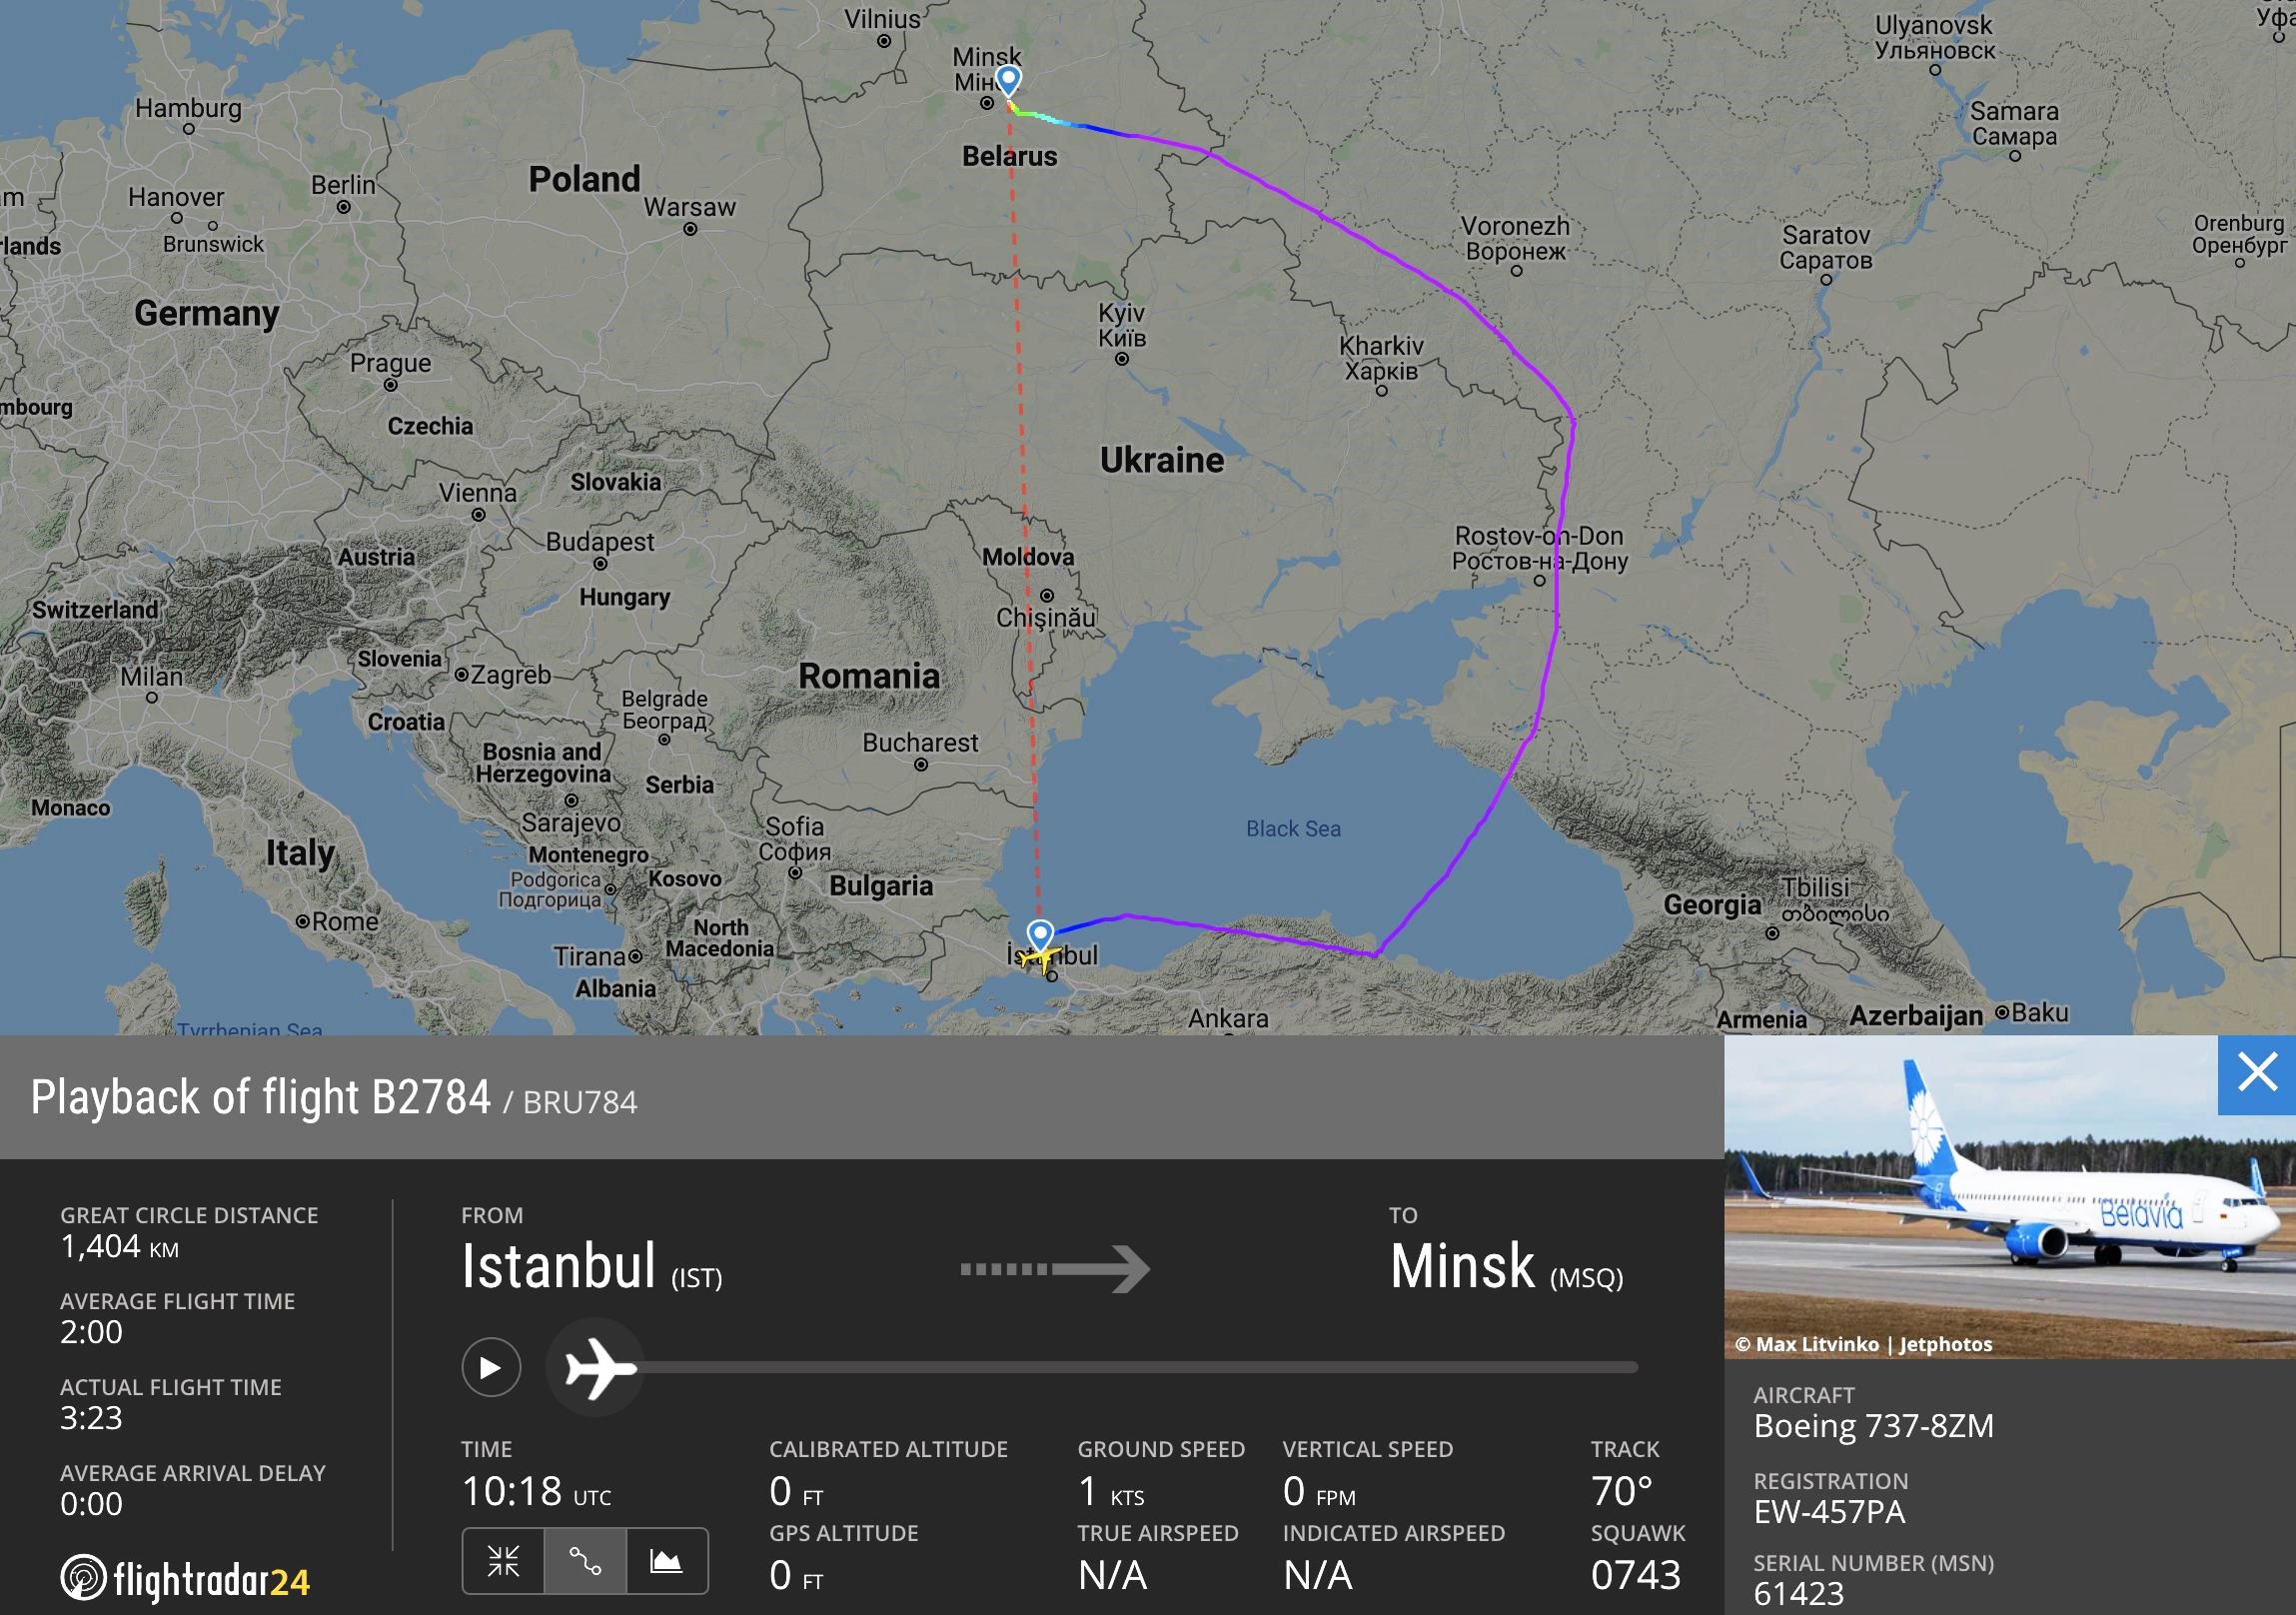
Task: Close the flight playback panel
Action: click(2257, 1074)
